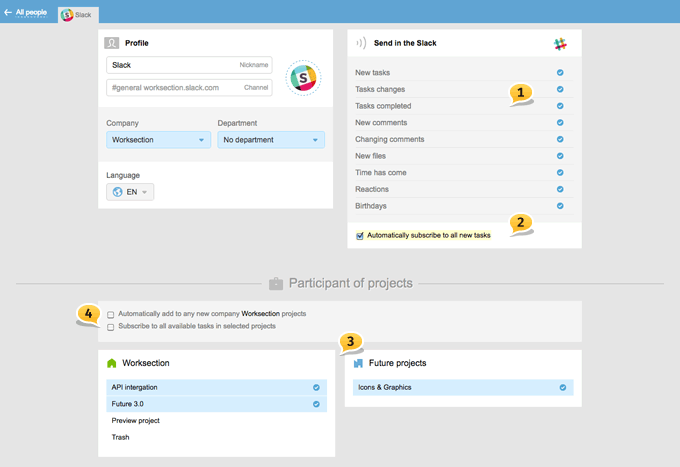680x467 pixels.
Task: Toggle Reactions notification check
Action: coord(560,189)
